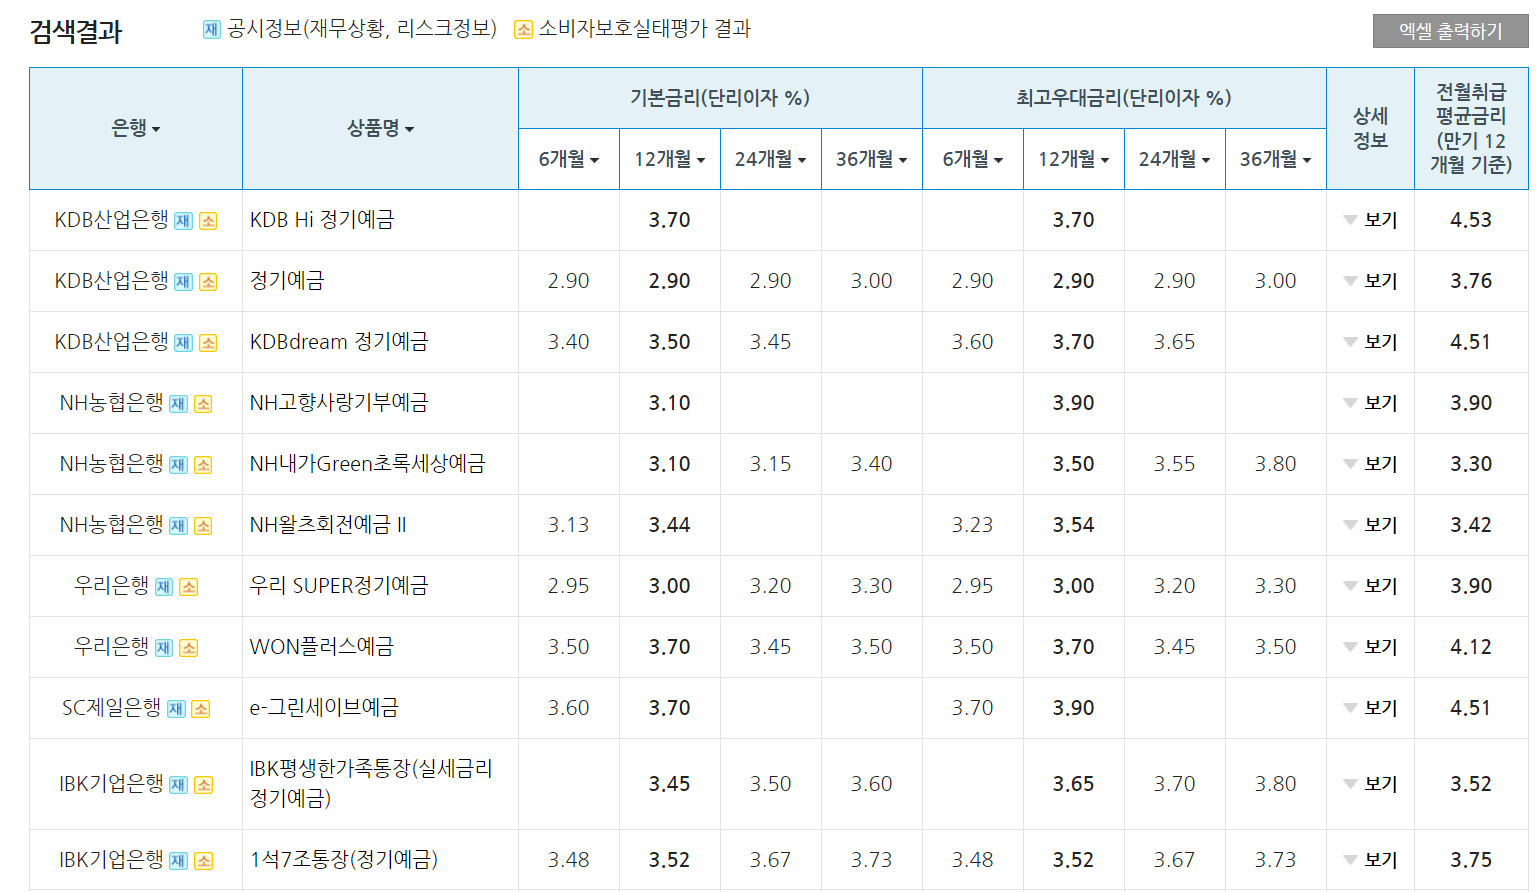The width and height of the screenshot is (1537, 892).
Task: Open the 24개월 dropdown under 최고우대금리
Action: (x=1206, y=158)
